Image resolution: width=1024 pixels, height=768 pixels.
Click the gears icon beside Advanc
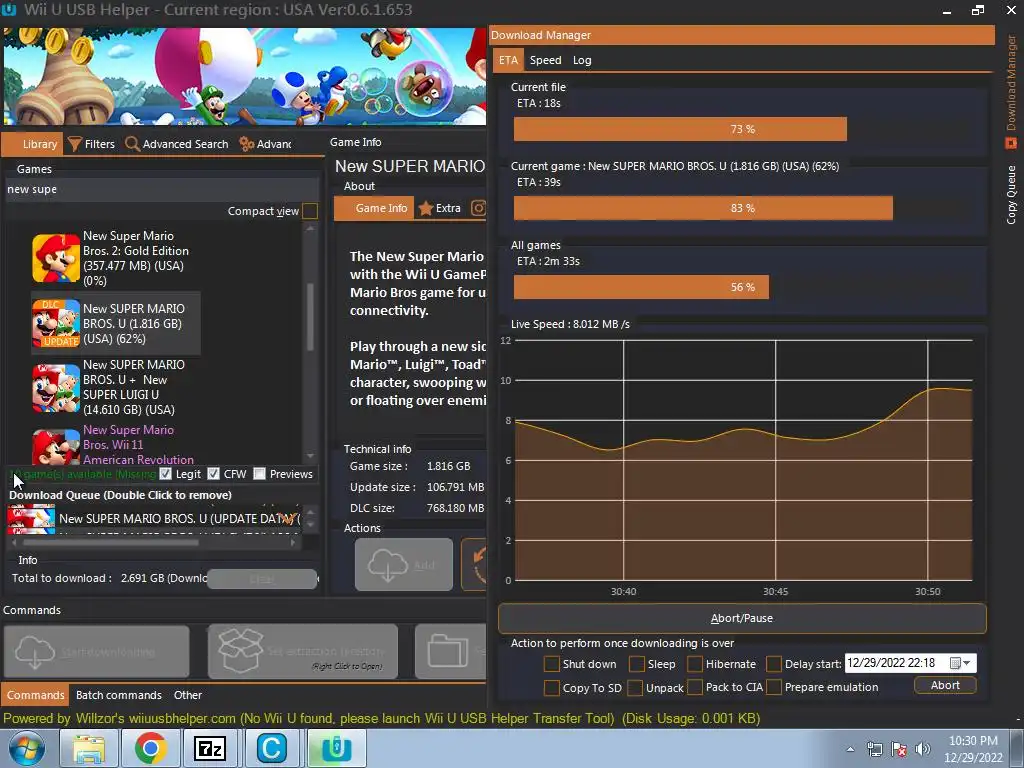pos(246,144)
